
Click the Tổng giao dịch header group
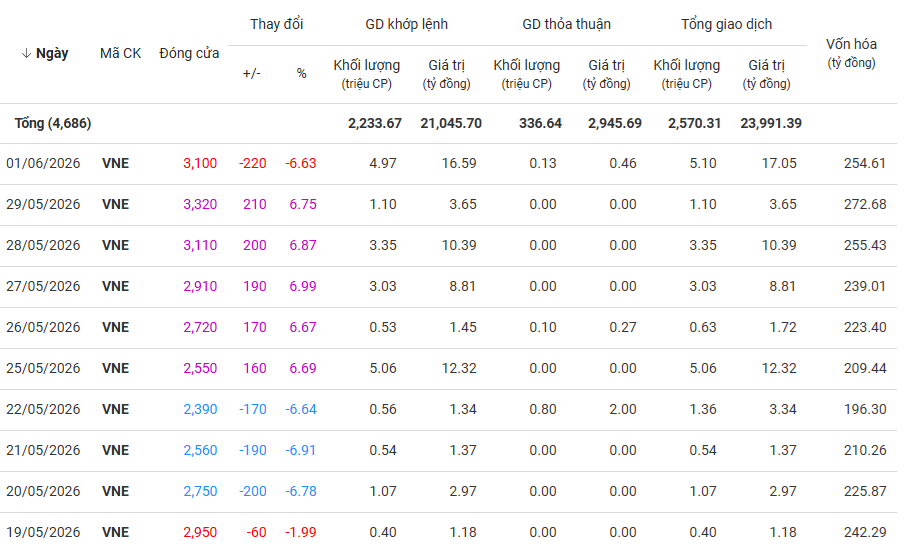click(726, 24)
